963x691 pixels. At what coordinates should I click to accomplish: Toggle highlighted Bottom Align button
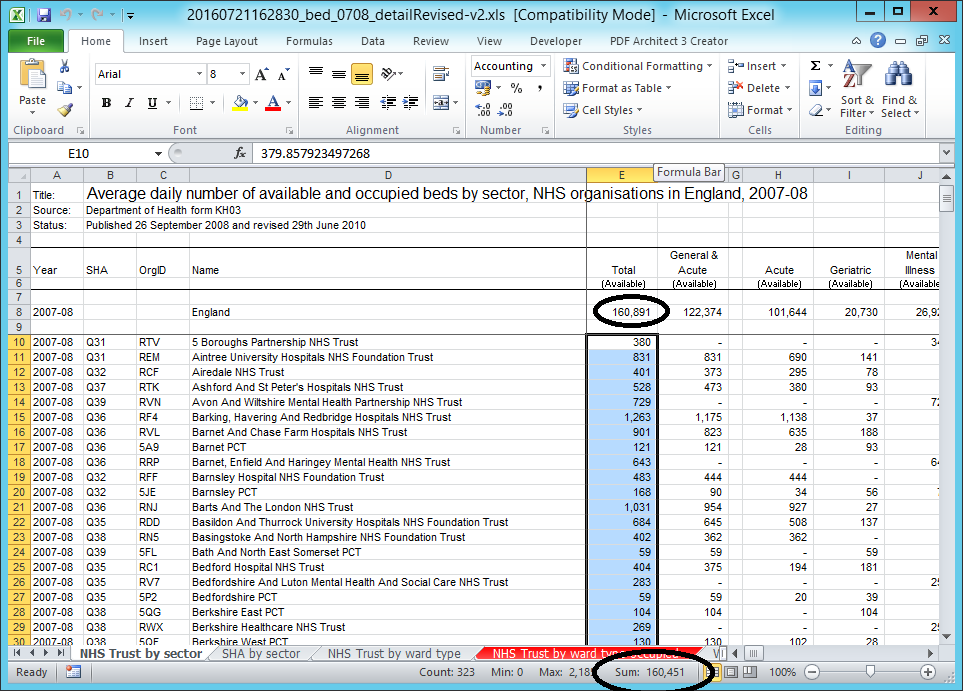point(362,74)
